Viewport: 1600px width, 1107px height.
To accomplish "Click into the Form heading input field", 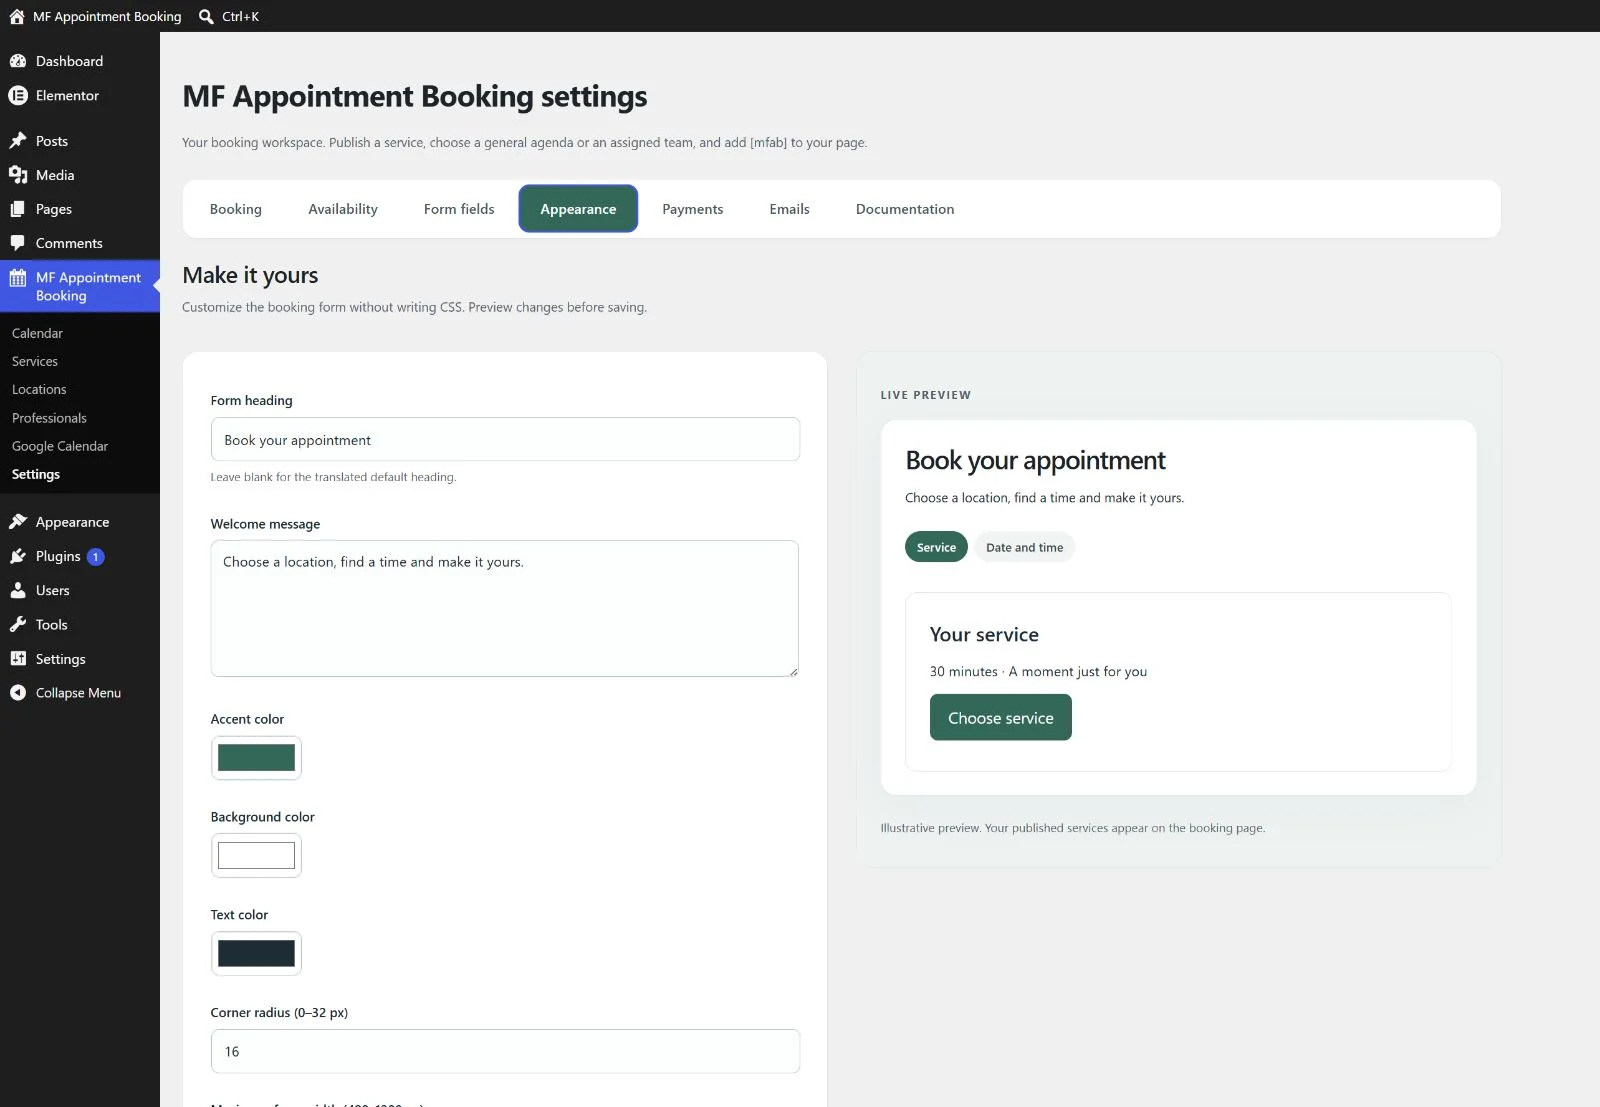I will pyautogui.click(x=505, y=439).
